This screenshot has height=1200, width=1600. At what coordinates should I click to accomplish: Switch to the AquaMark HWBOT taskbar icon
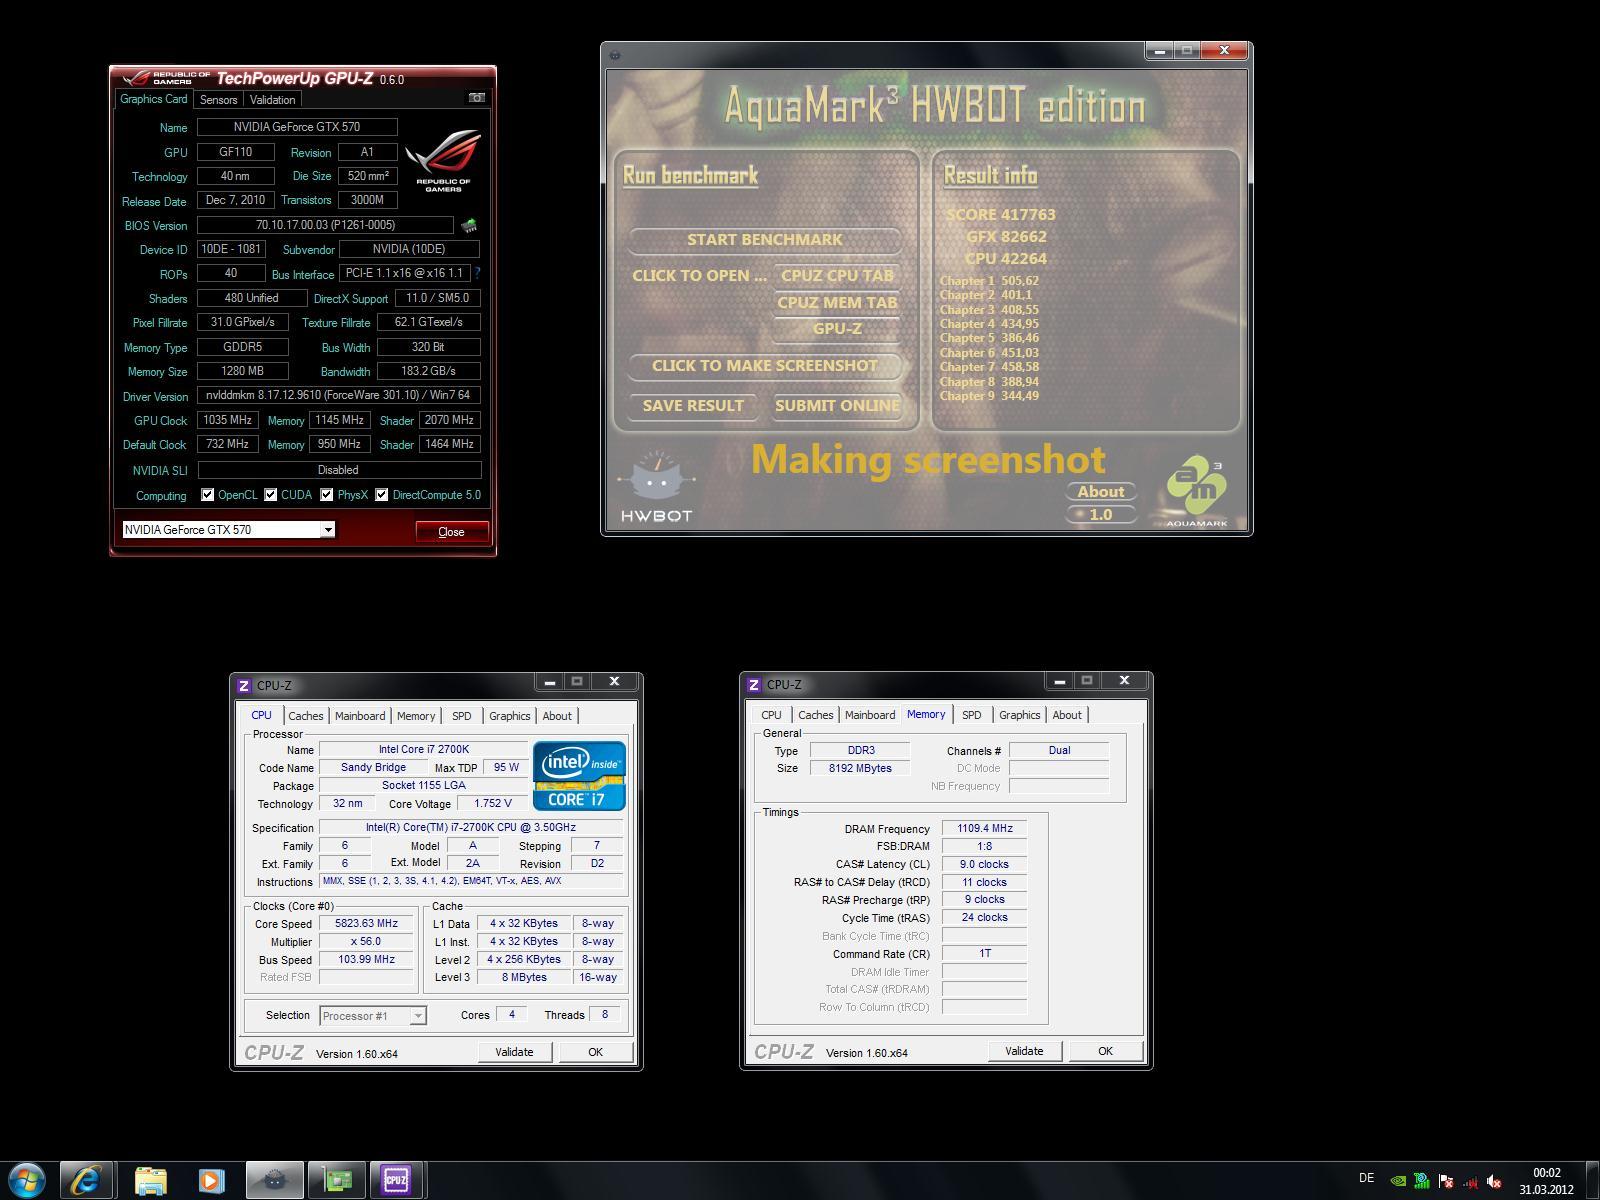(x=274, y=1180)
